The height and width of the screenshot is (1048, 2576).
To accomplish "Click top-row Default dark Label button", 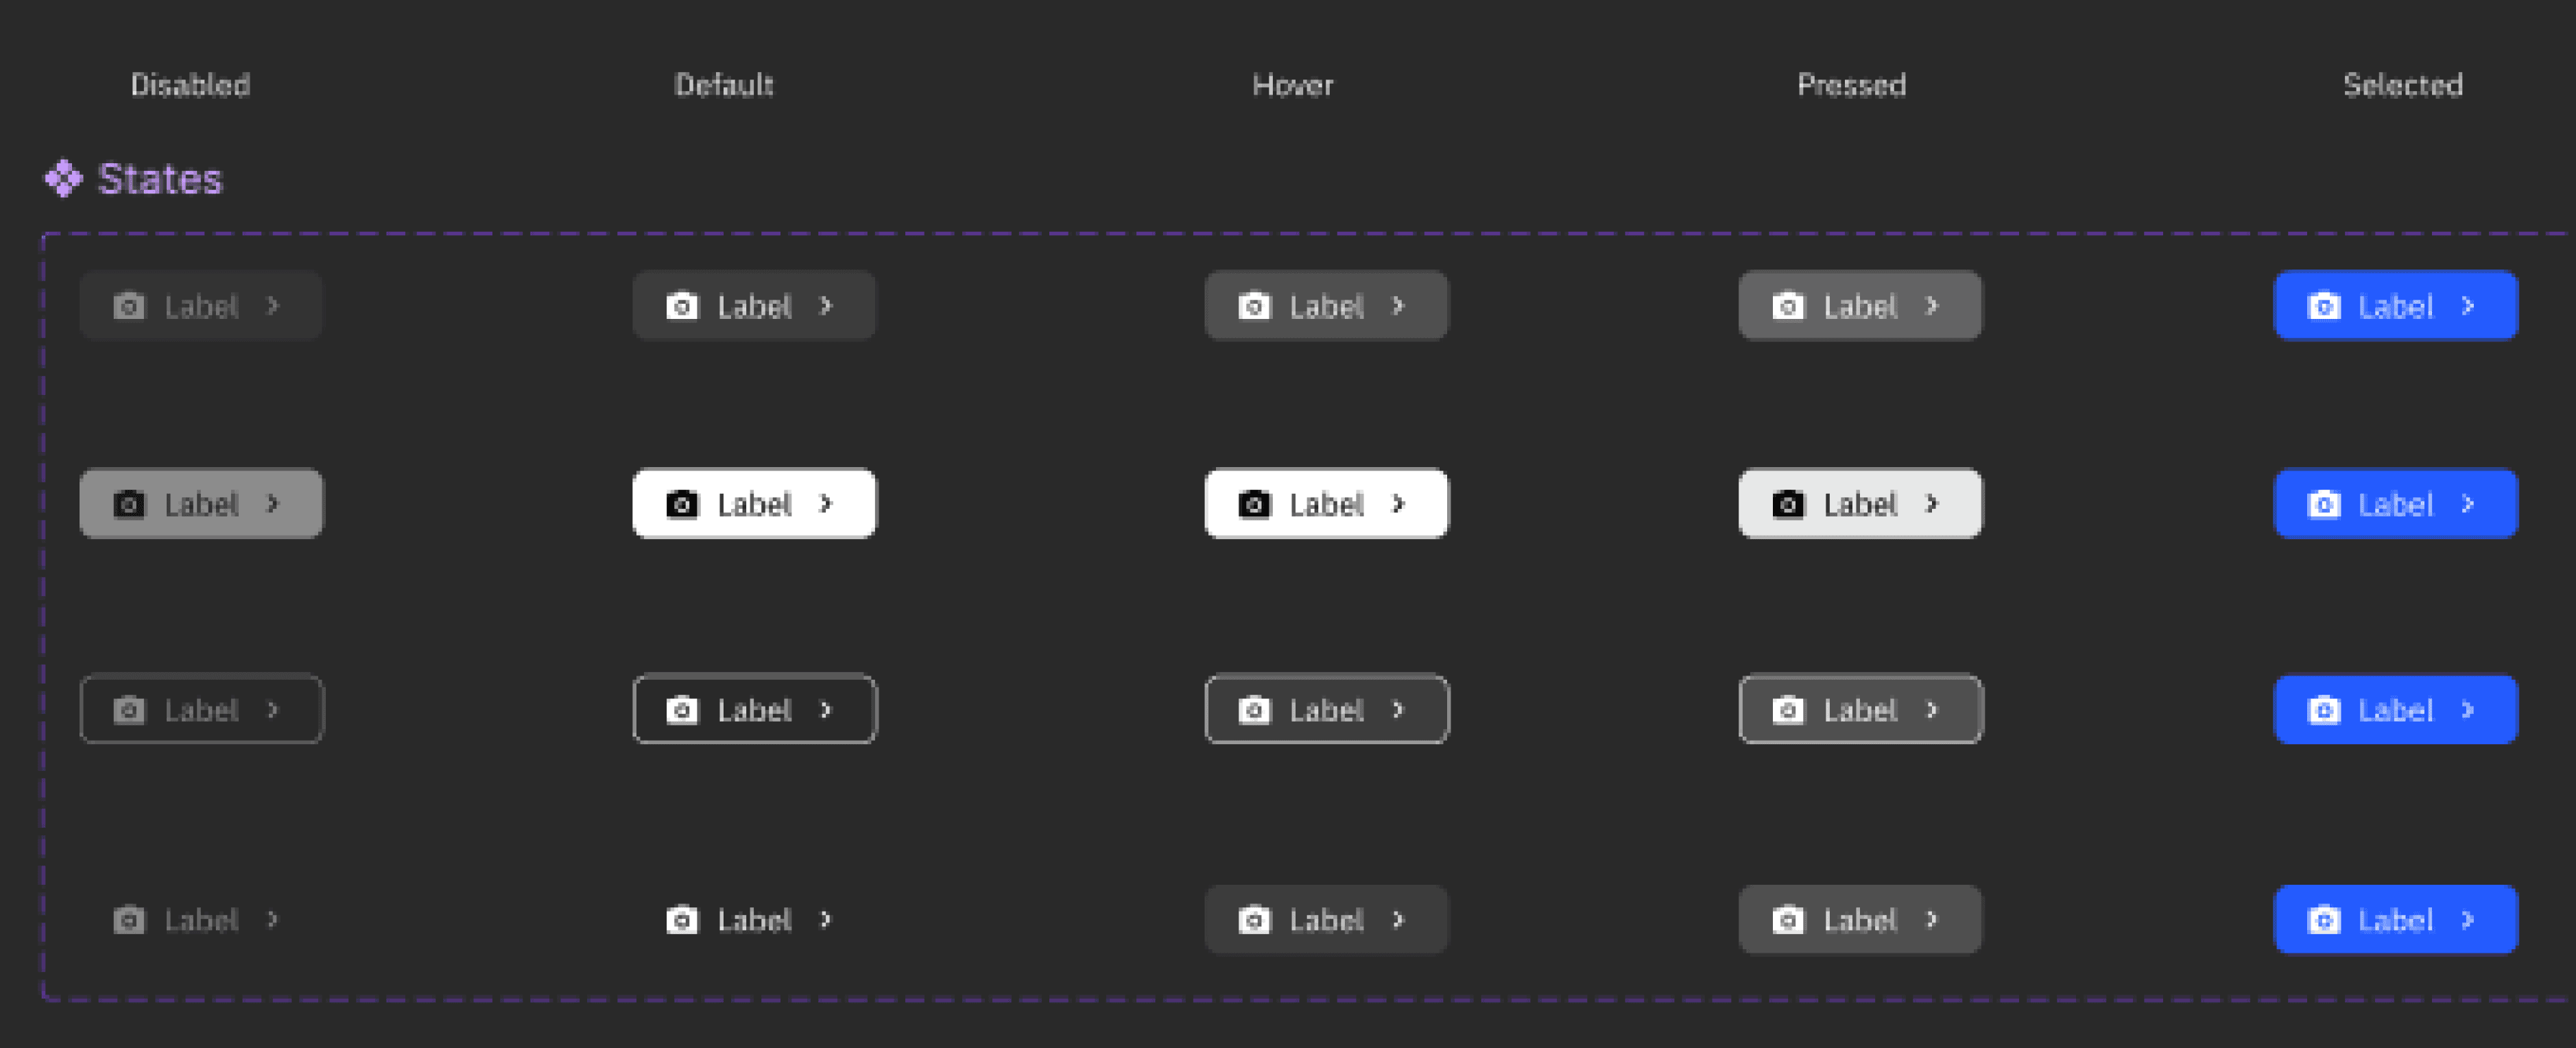I will (x=754, y=306).
